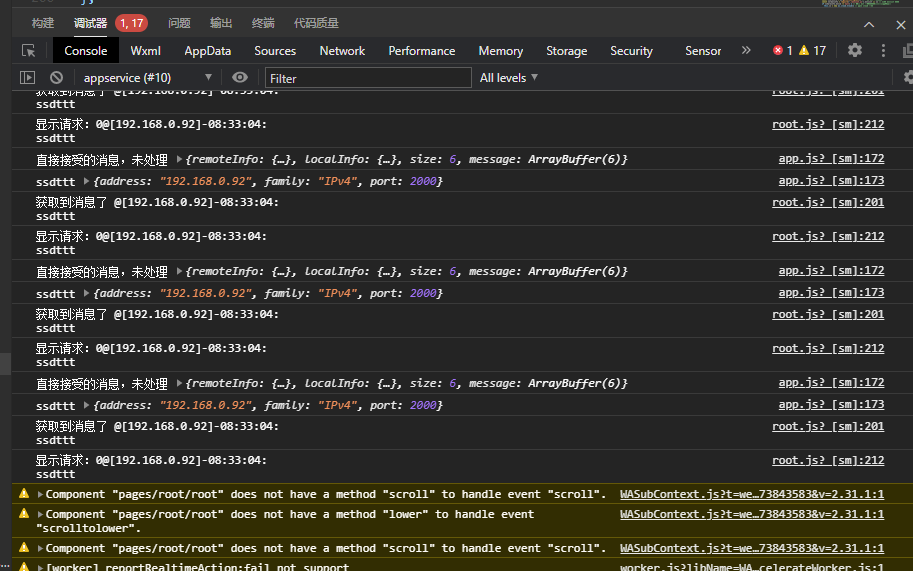Viewport: 913px width, 571px height.
Task: Expand second address object entry
Action: (x=86, y=293)
